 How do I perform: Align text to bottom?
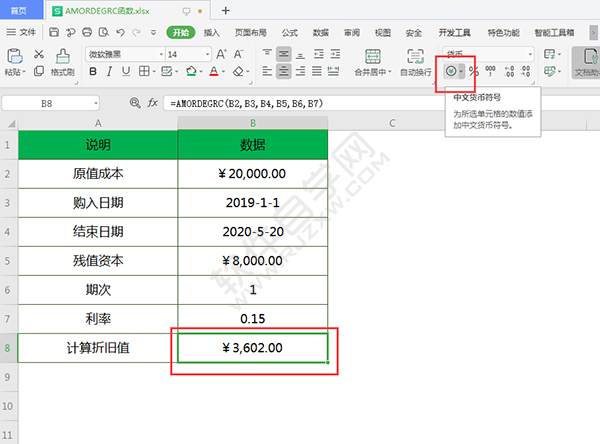click(300, 54)
